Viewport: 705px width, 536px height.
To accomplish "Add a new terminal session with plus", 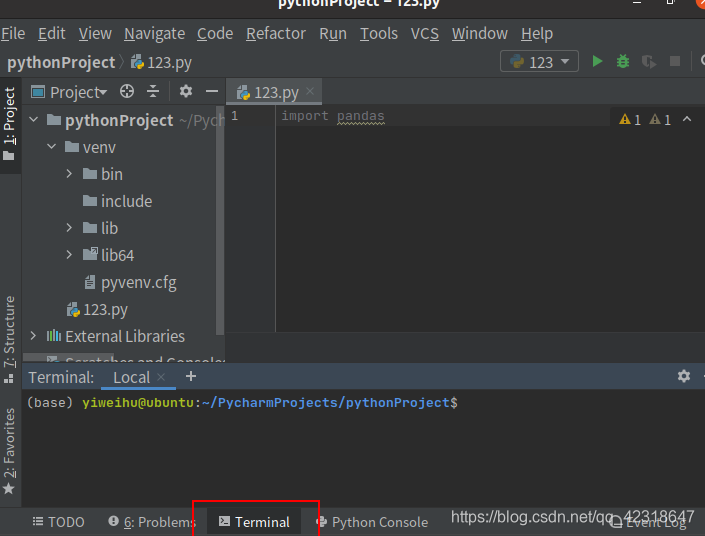I will pyautogui.click(x=191, y=376).
